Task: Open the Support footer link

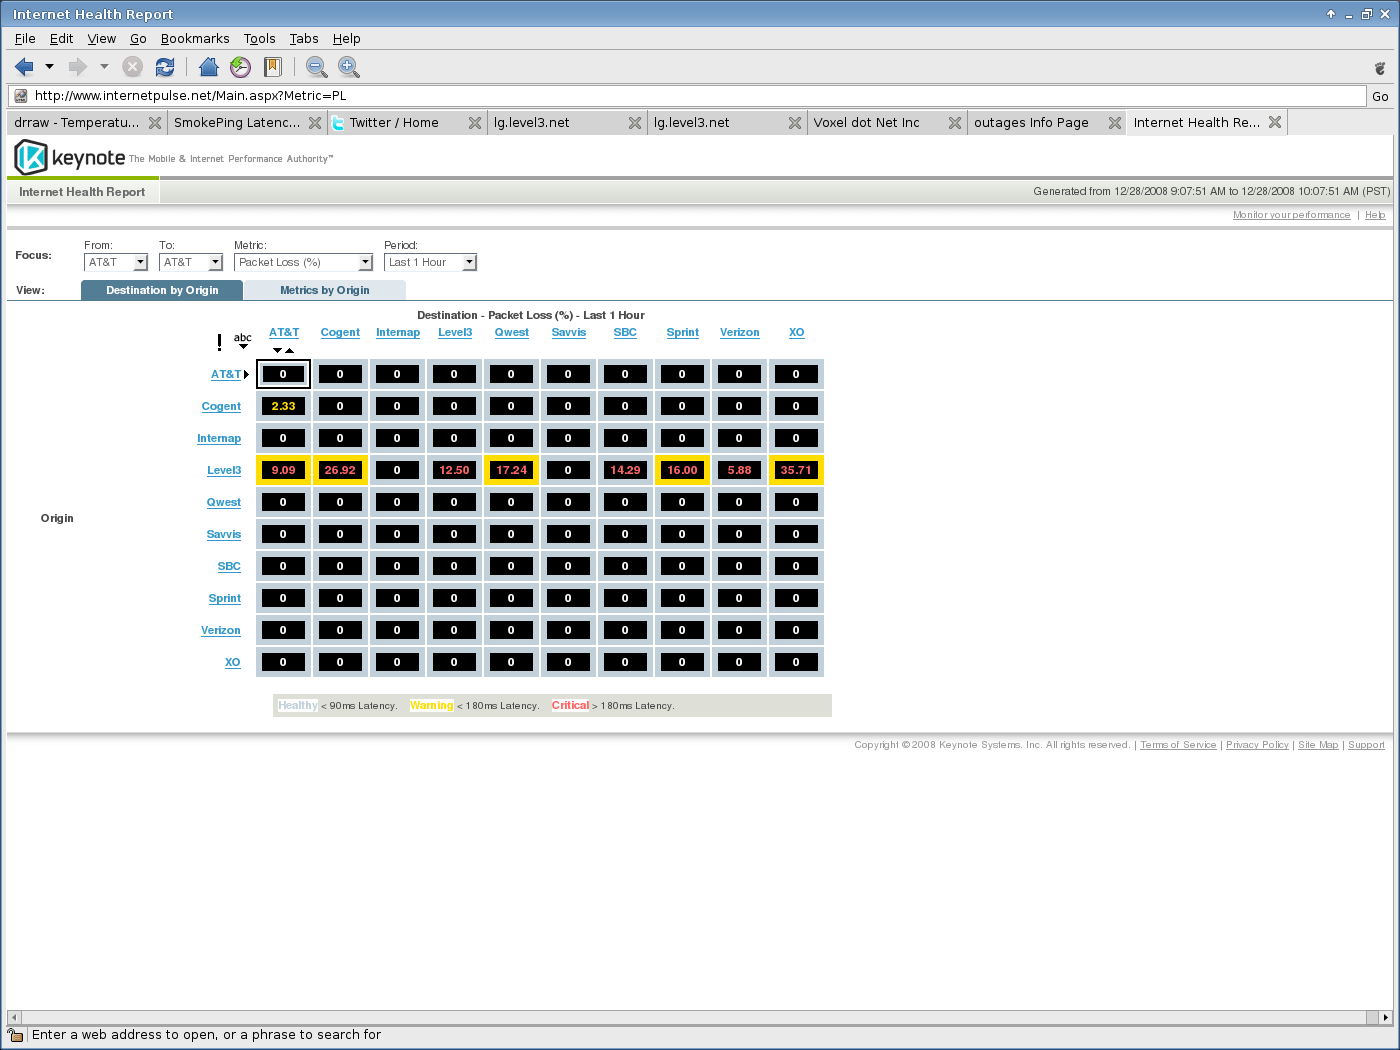Action: (1366, 745)
